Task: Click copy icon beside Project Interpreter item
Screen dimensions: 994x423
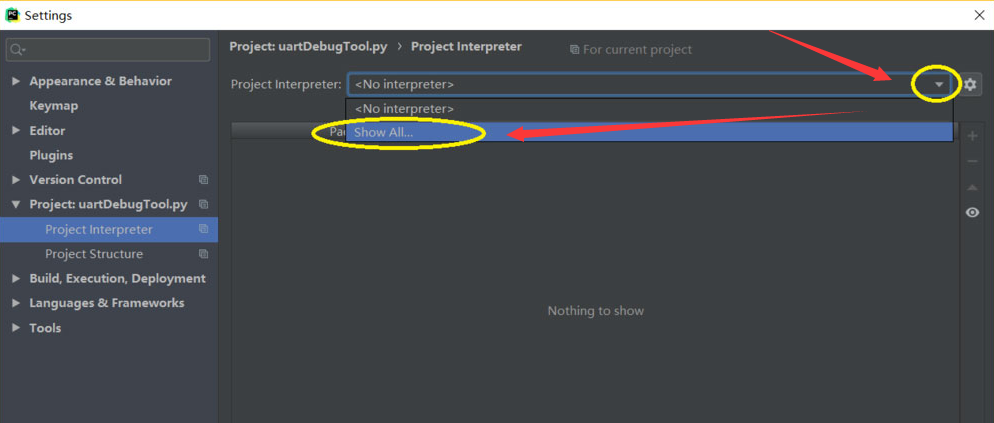Action: click(x=203, y=229)
